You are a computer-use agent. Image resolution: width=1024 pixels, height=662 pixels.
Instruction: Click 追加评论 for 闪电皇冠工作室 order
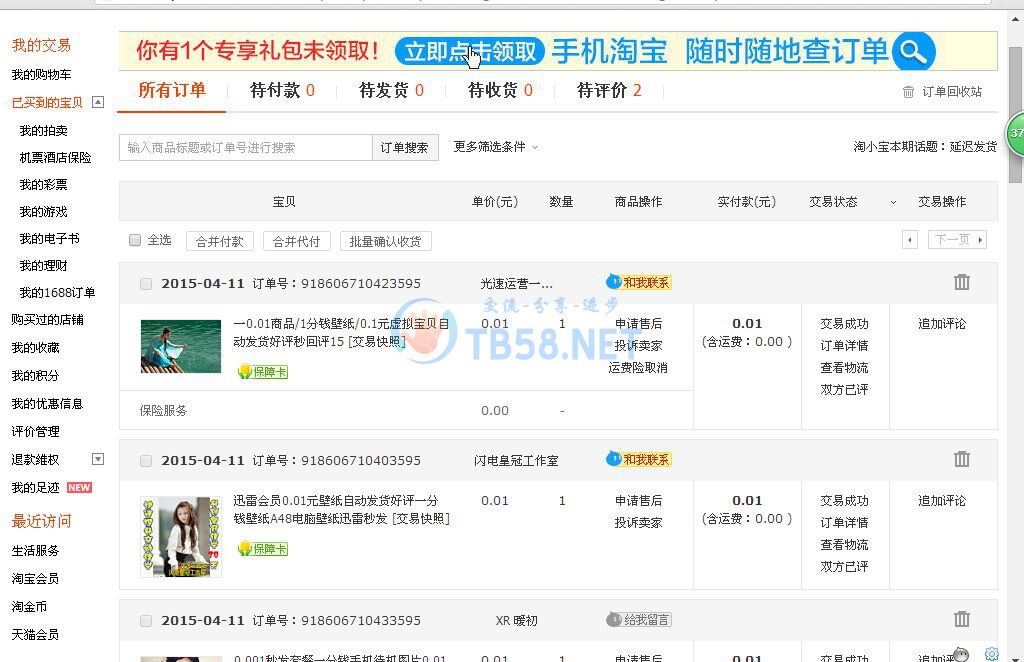942,501
